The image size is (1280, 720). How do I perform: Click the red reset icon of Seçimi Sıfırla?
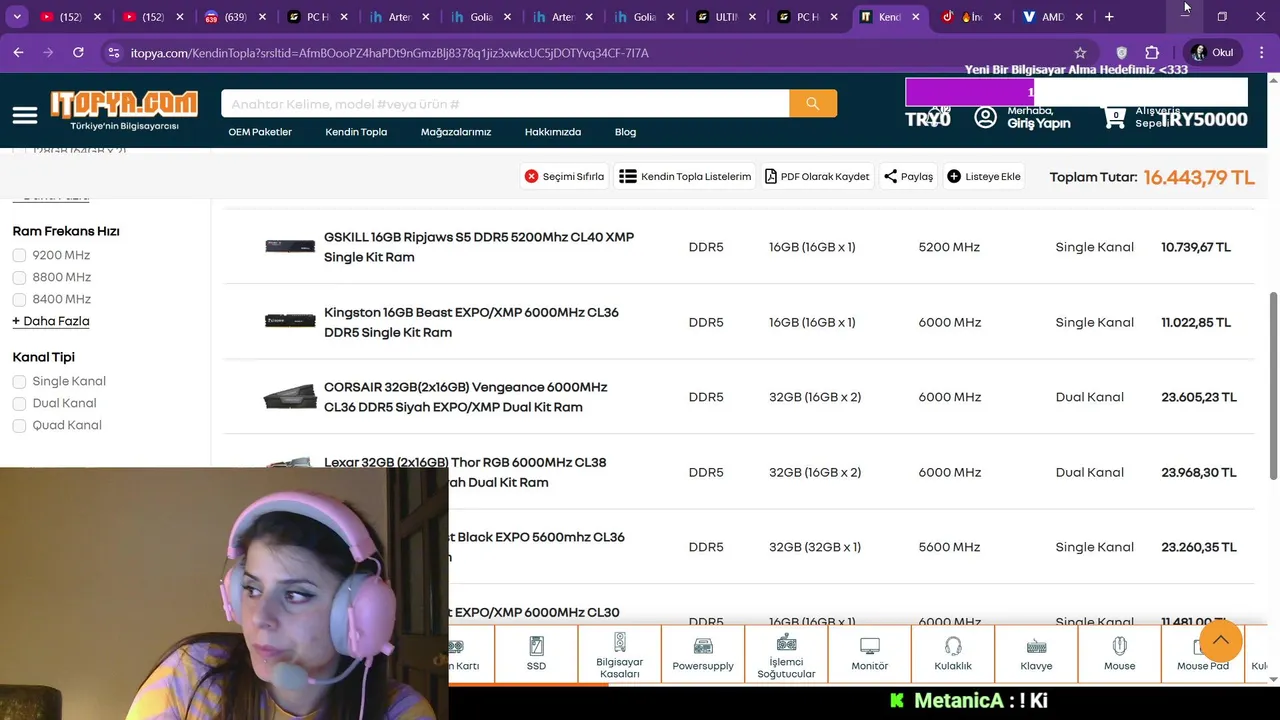click(x=531, y=176)
